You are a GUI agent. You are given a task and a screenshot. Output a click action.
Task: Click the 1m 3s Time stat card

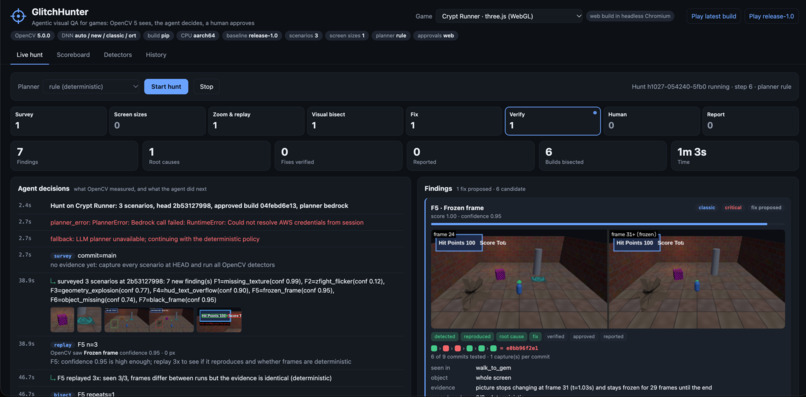pos(735,156)
